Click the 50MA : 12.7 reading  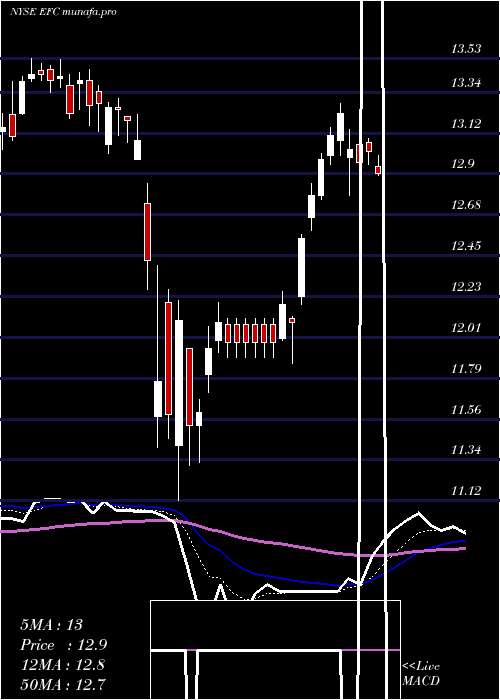pyautogui.click(x=63, y=684)
